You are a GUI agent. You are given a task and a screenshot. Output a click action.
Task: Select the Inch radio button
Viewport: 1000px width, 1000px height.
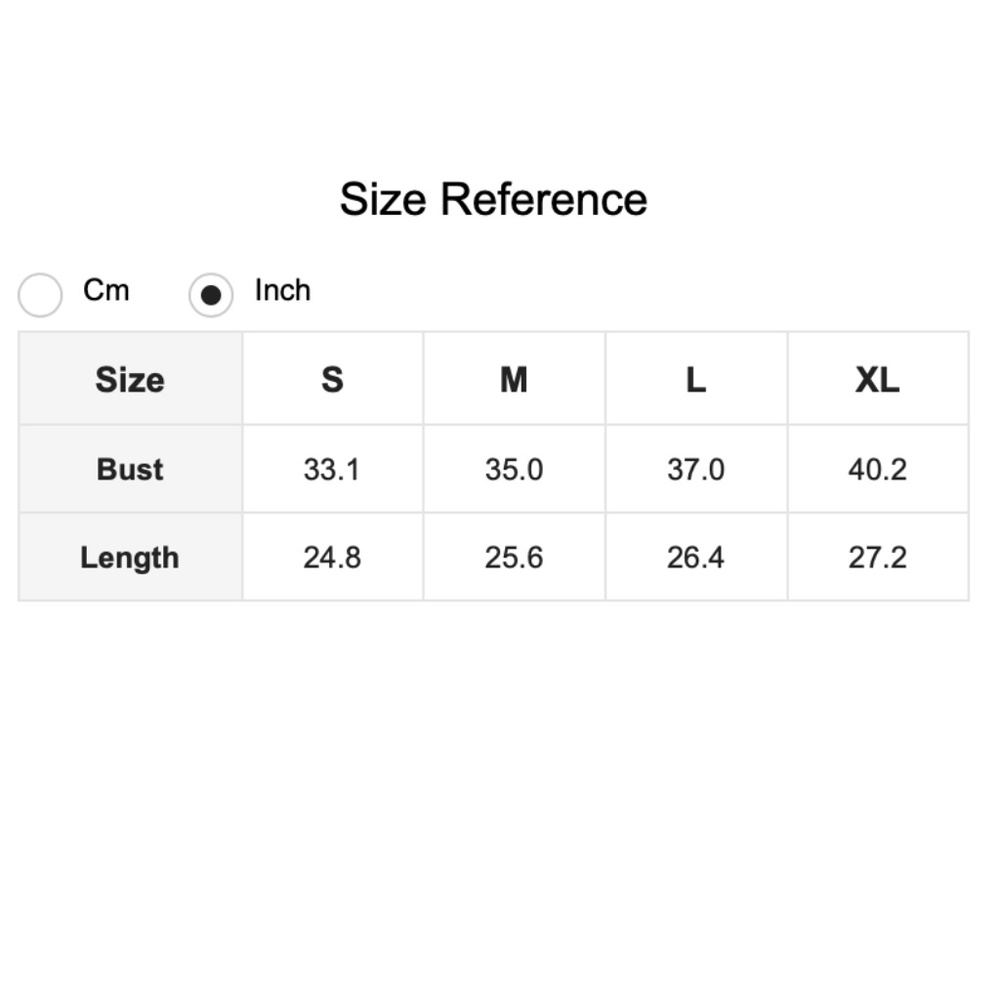211,295
